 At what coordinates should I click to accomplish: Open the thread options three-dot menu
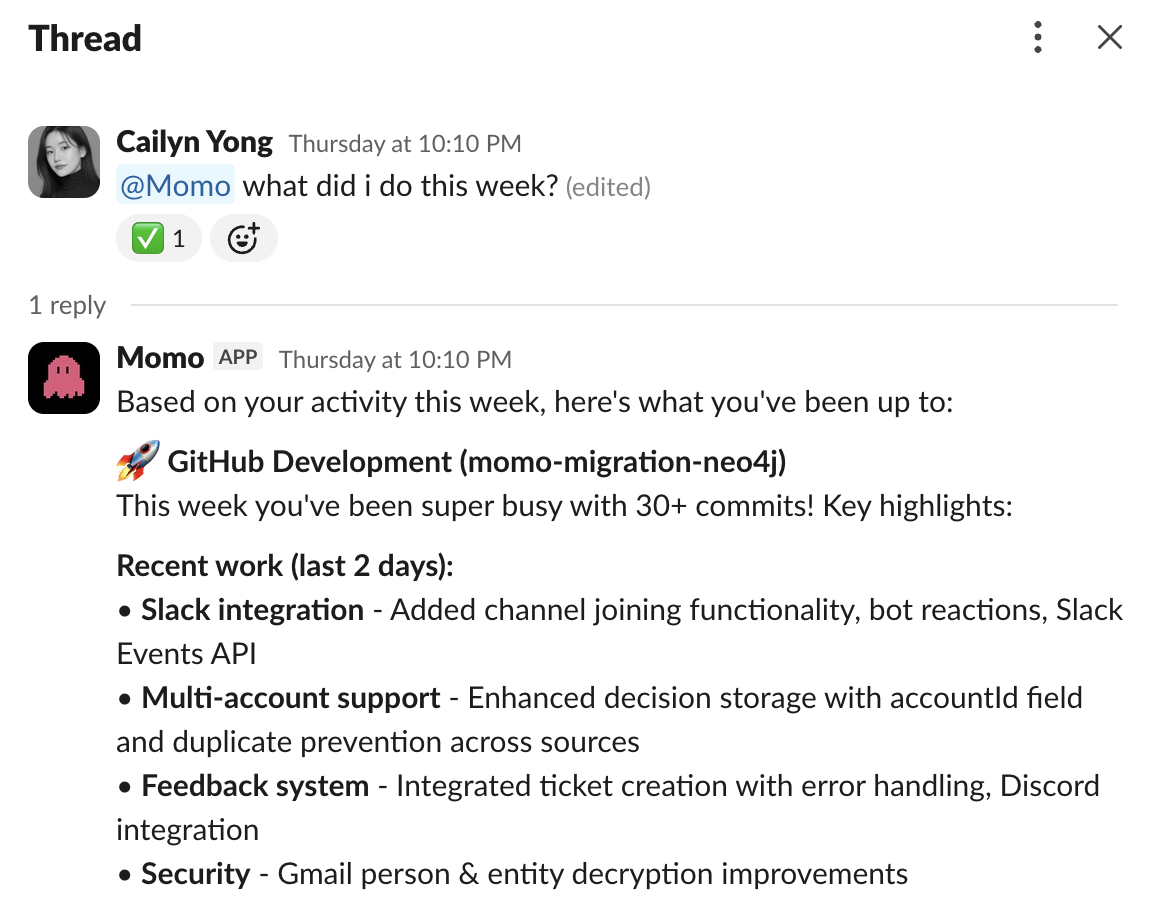pos(1038,37)
